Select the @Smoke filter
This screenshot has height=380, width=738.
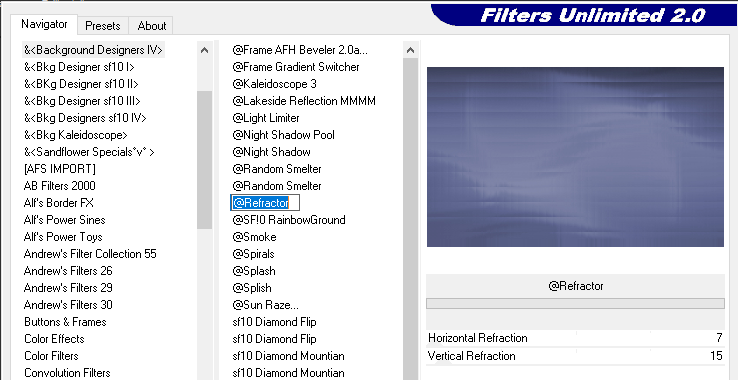254,237
